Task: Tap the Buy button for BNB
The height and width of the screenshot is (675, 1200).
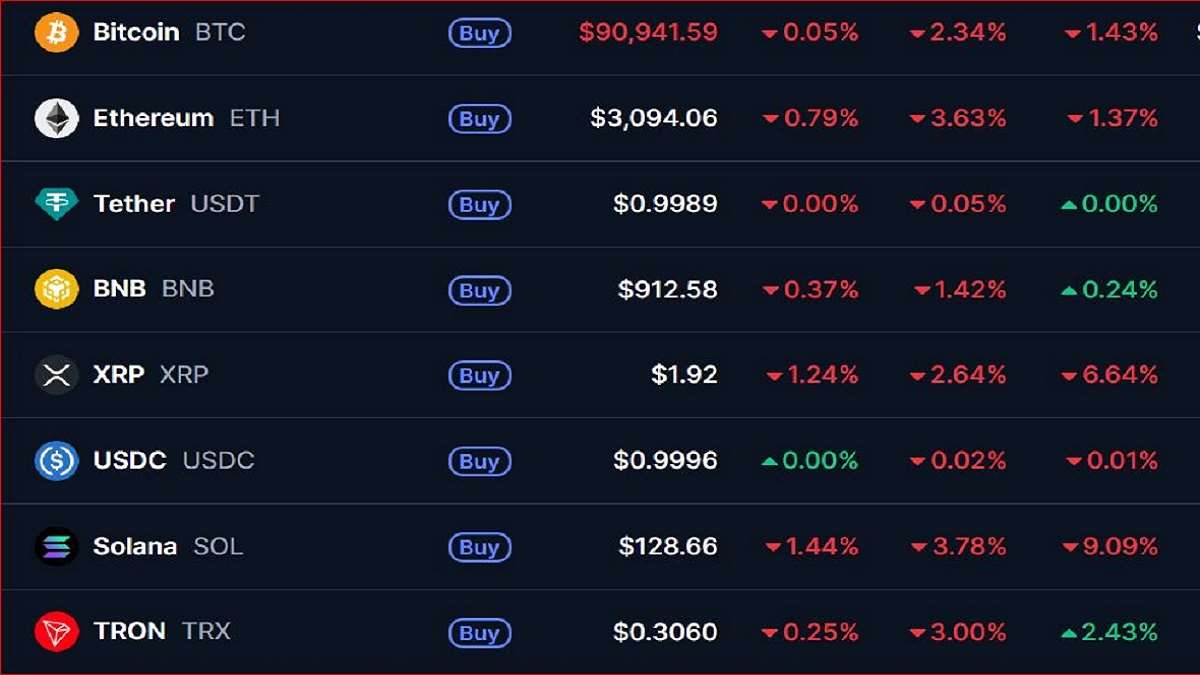Action: pos(479,291)
